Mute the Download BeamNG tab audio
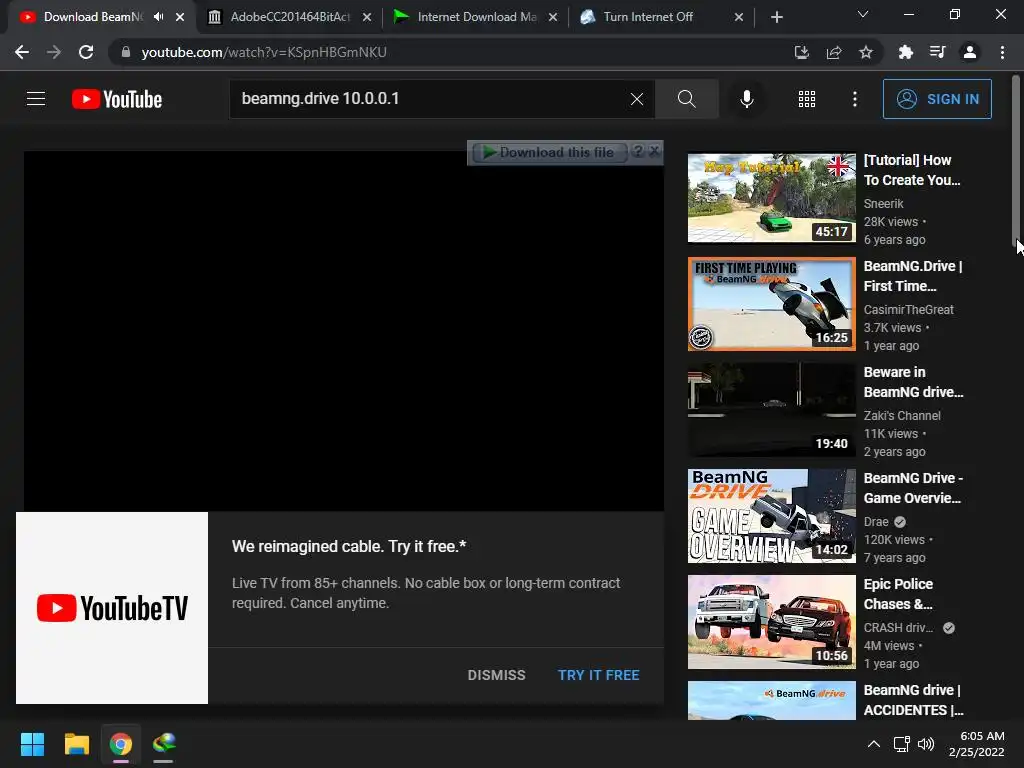 (159, 17)
